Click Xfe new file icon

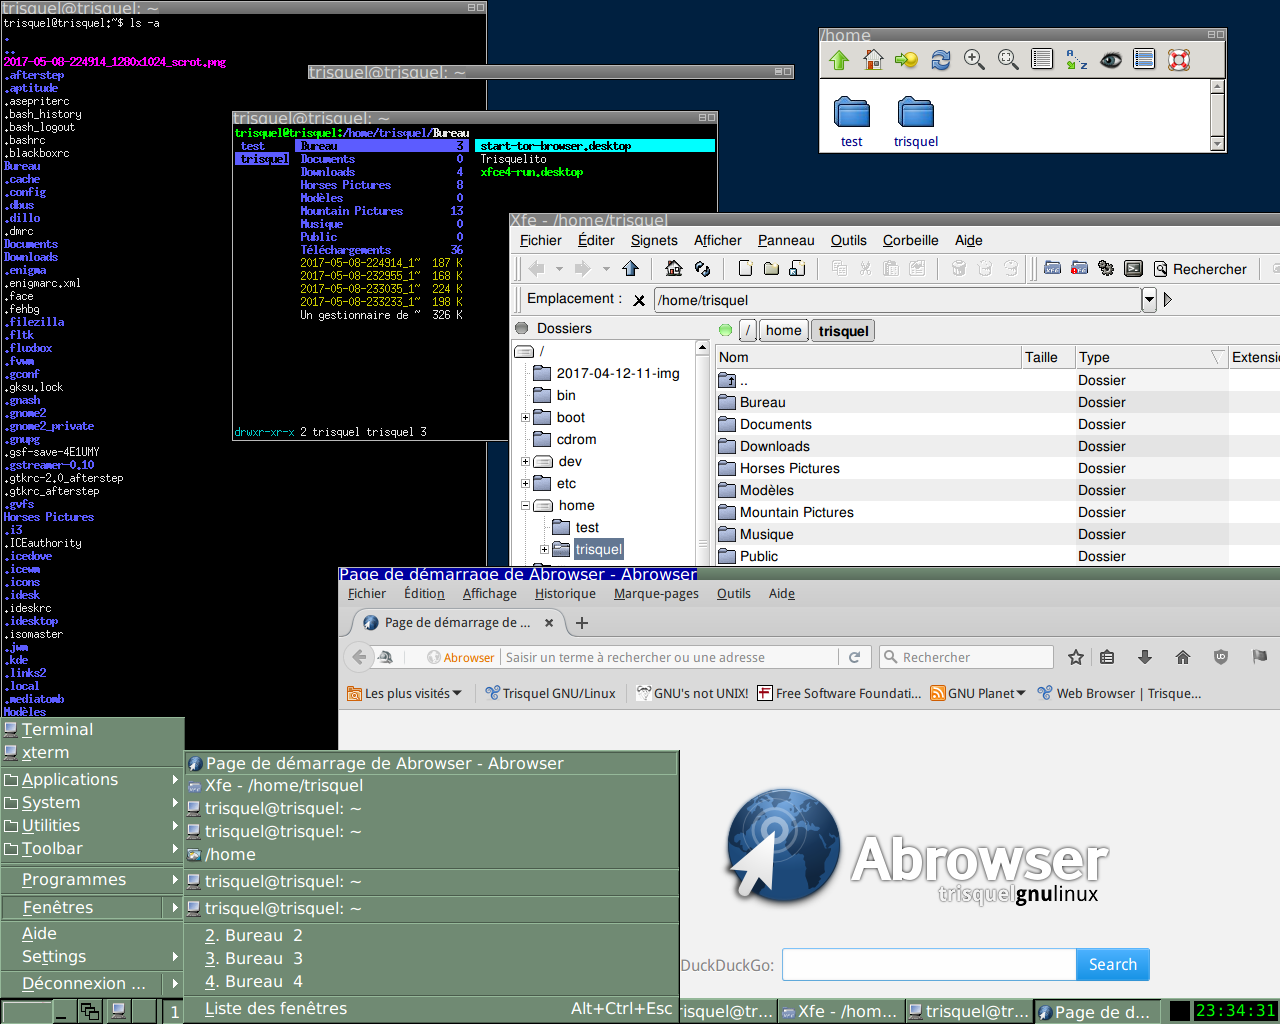click(745, 268)
